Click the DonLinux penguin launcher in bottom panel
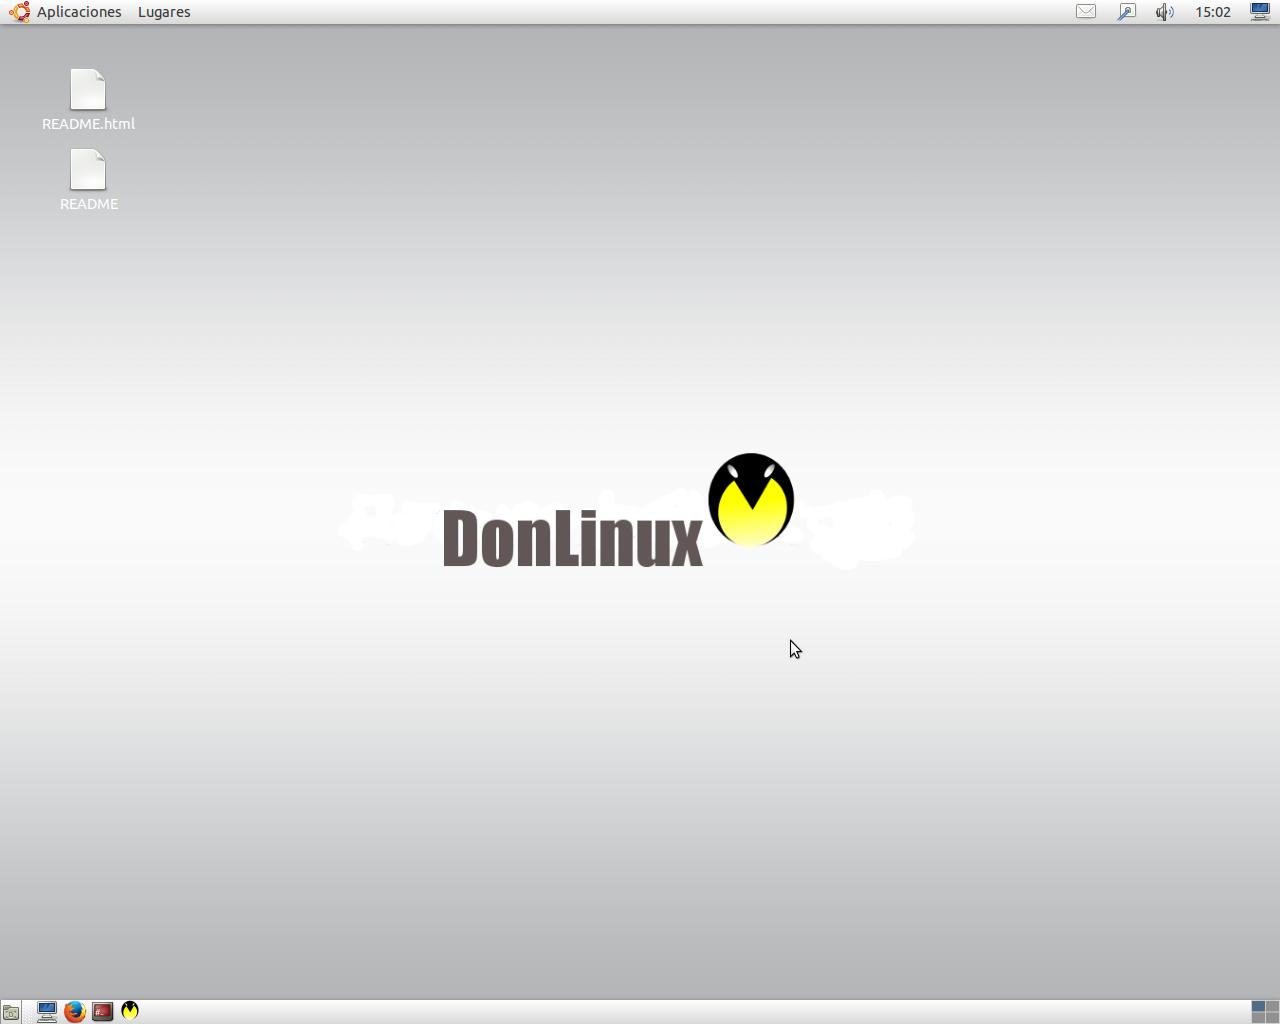 tap(130, 1011)
